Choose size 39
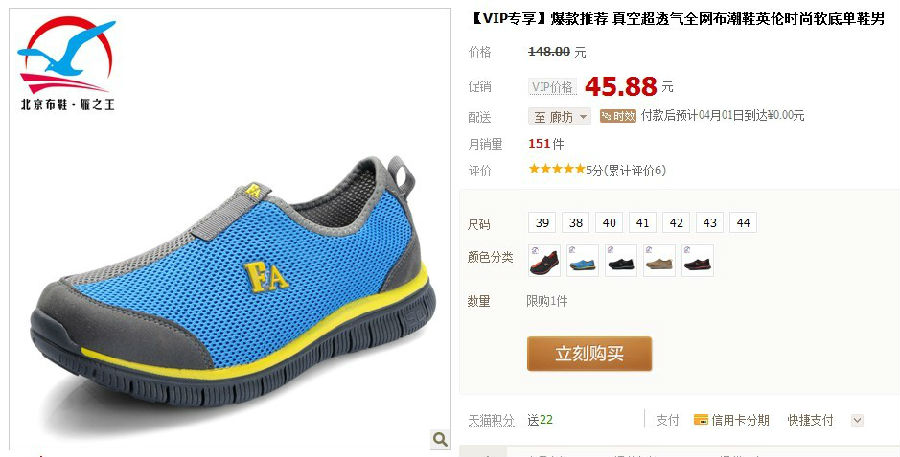This screenshot has width=900, height=457. point(542,222)
